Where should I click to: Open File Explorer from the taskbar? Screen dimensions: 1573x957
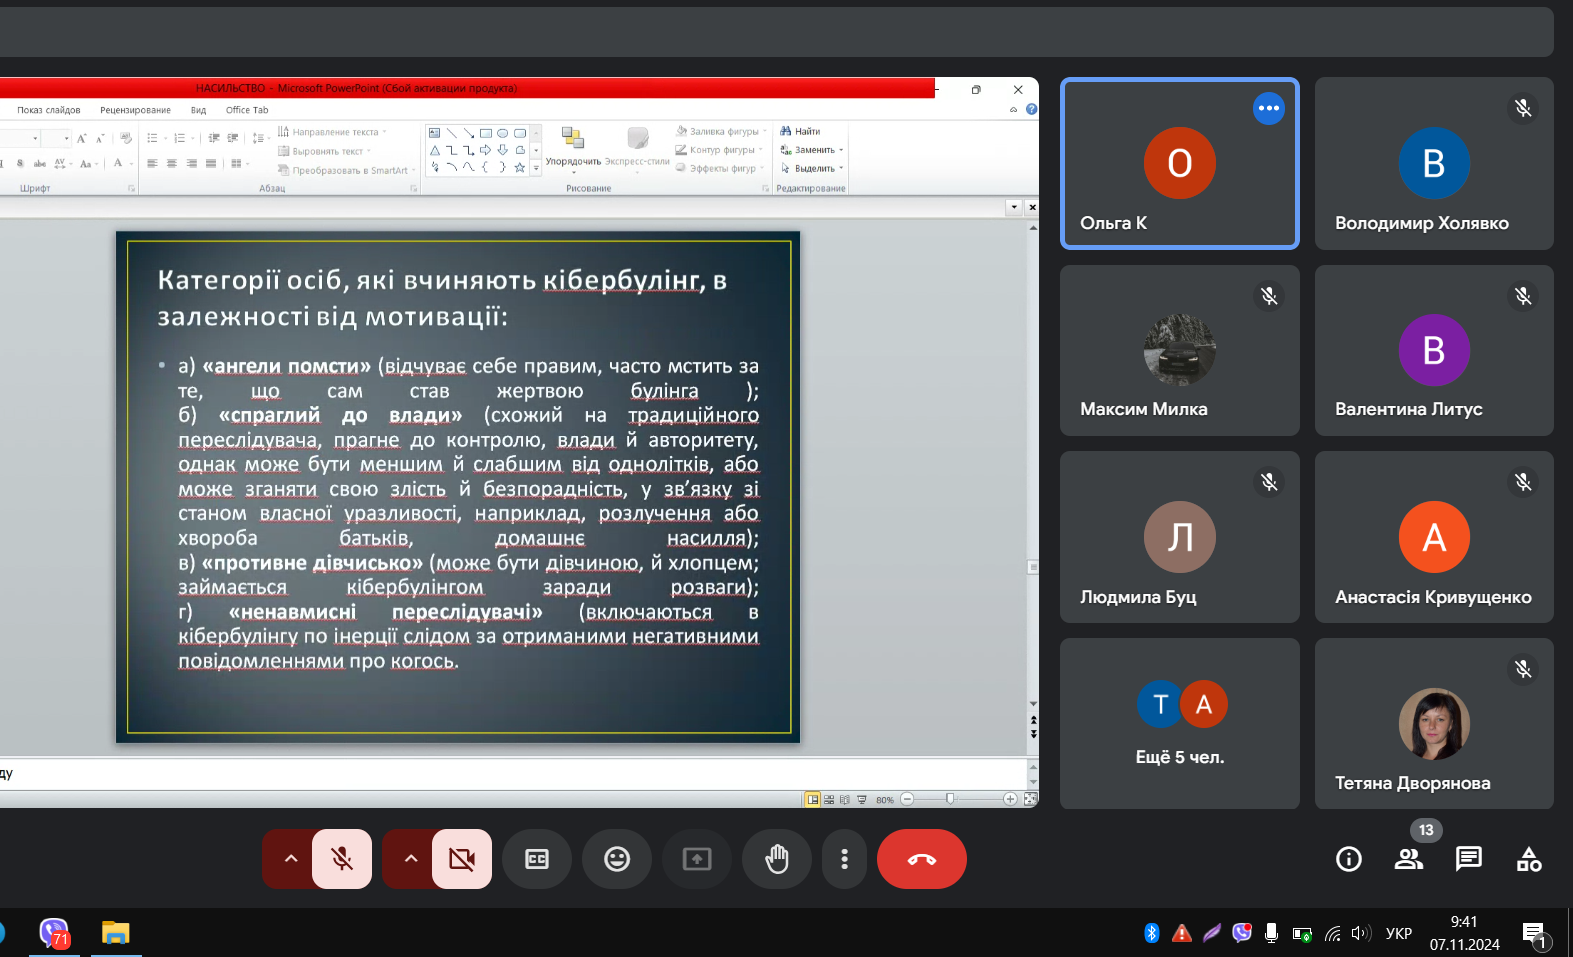116,933
